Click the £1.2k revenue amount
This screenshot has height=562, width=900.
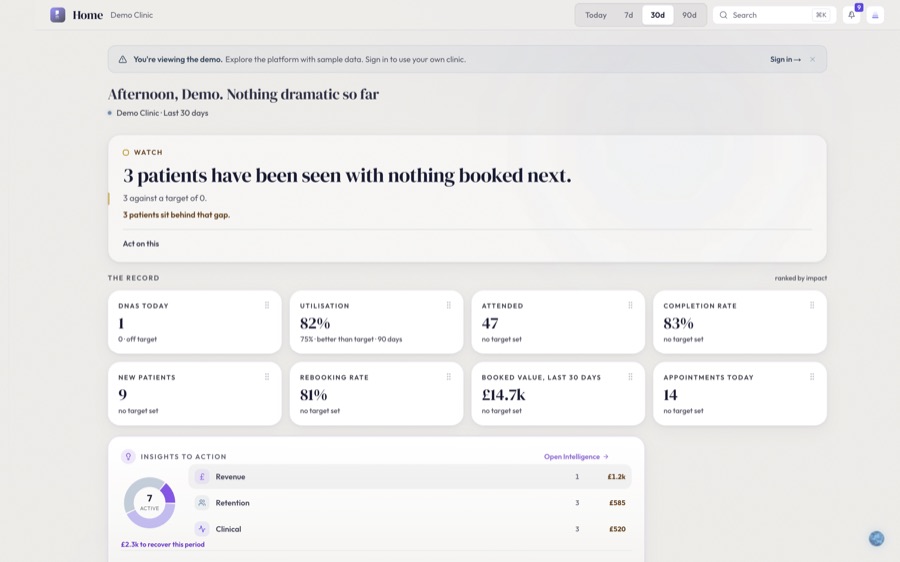coord(616,476)
